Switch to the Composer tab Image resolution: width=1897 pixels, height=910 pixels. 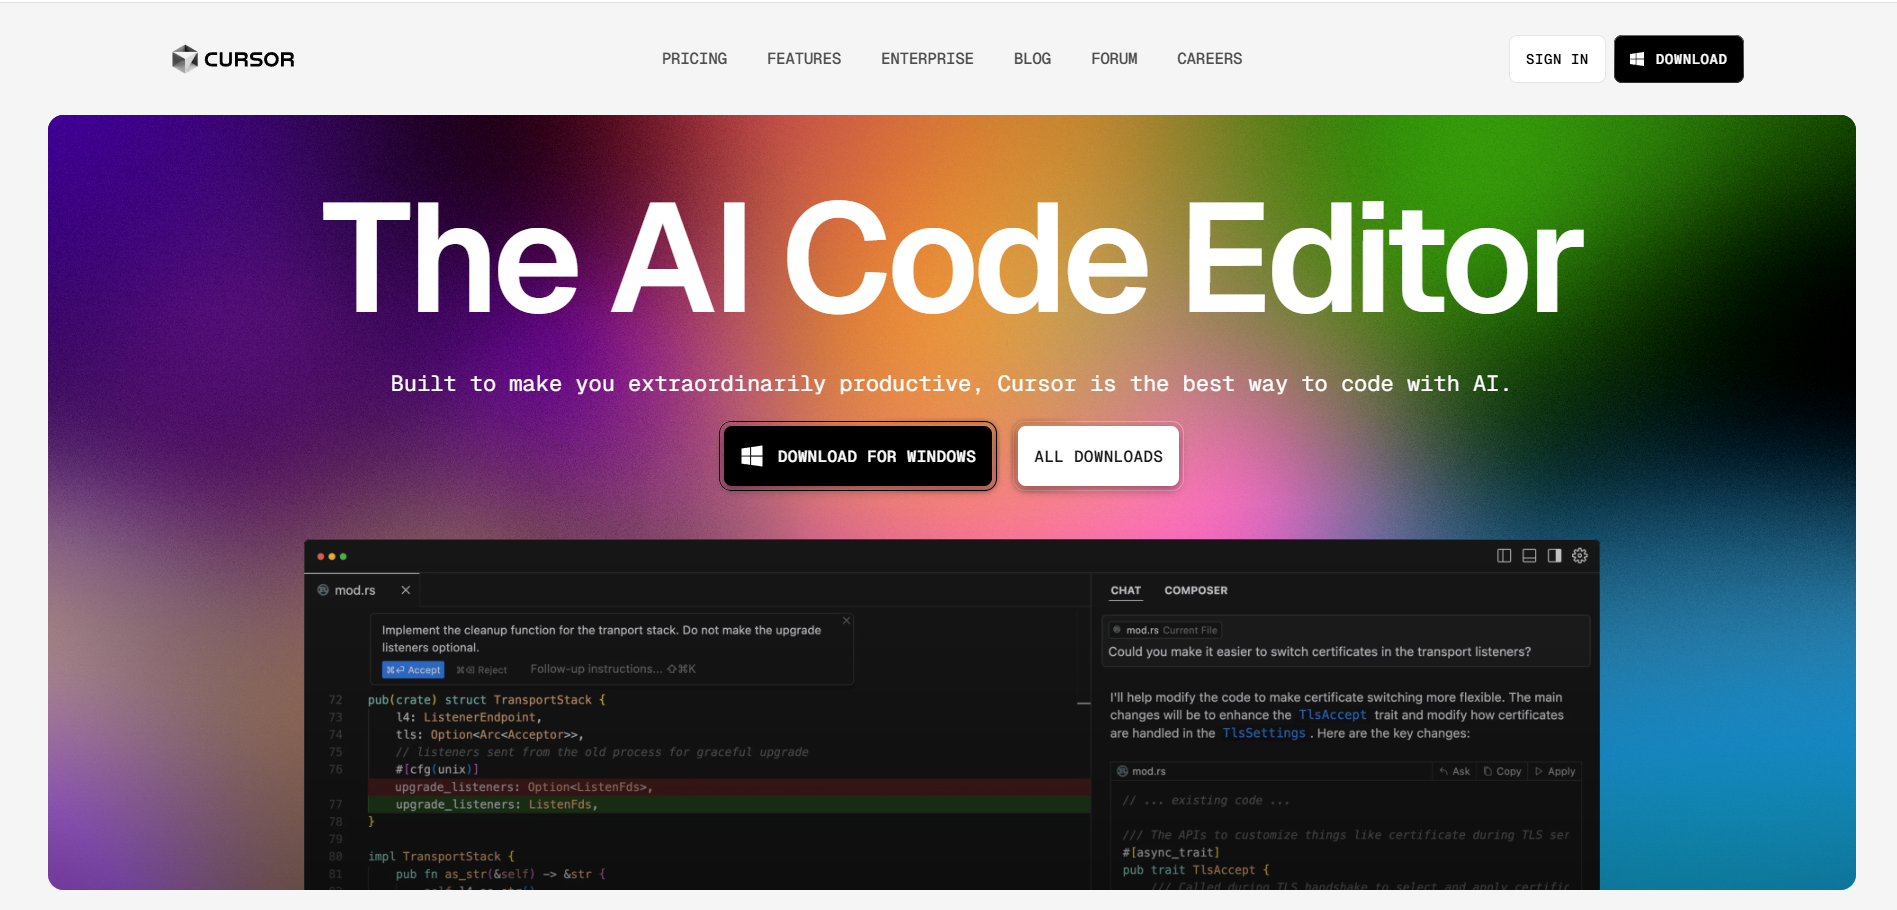coord(1196,590)
